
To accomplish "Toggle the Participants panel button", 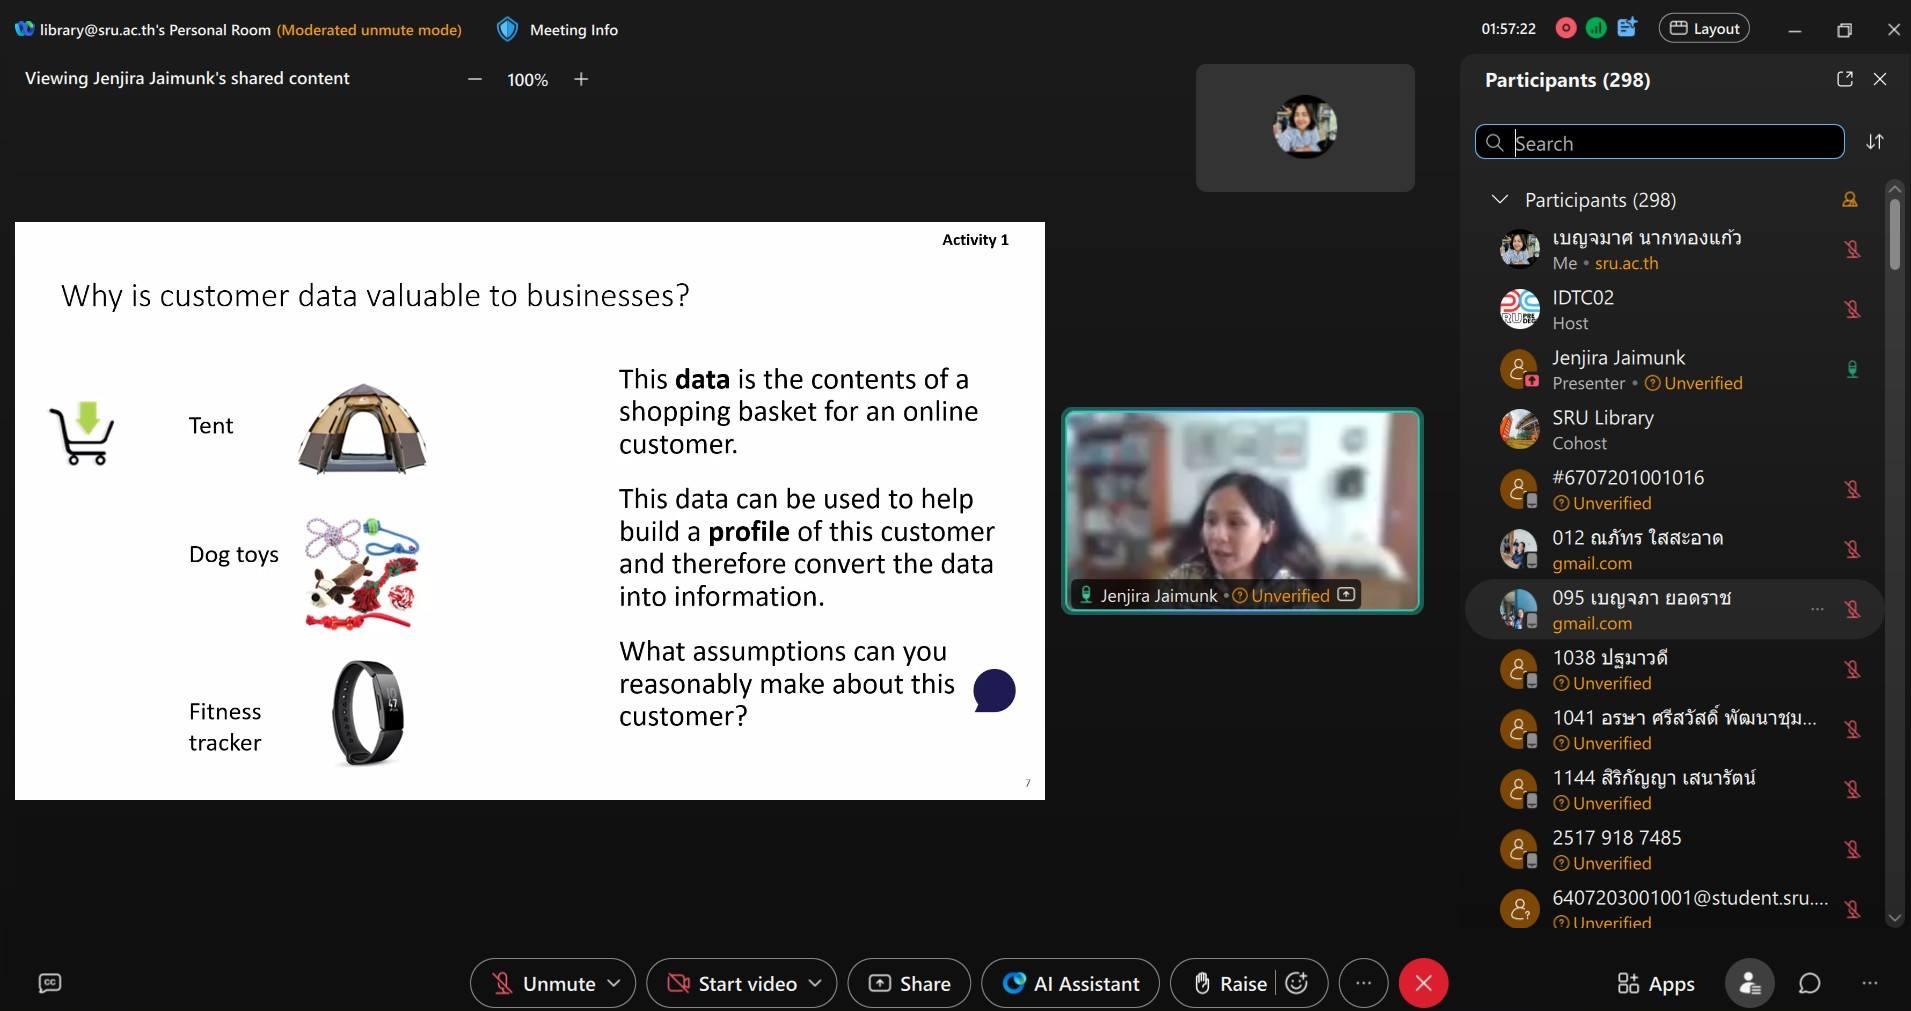I will 1749,983.
